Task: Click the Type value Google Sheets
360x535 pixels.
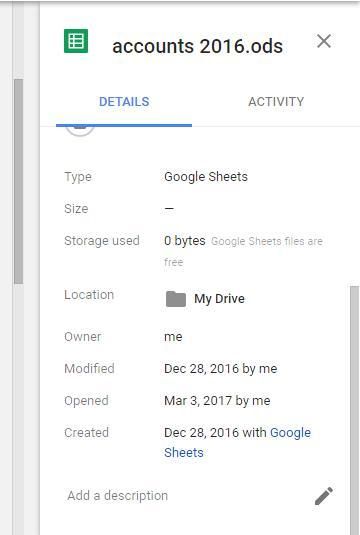Action: tap(206, 177)
